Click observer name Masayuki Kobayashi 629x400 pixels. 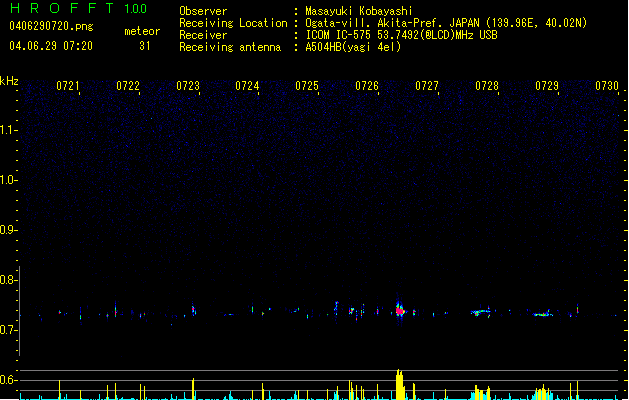point(359,11)
